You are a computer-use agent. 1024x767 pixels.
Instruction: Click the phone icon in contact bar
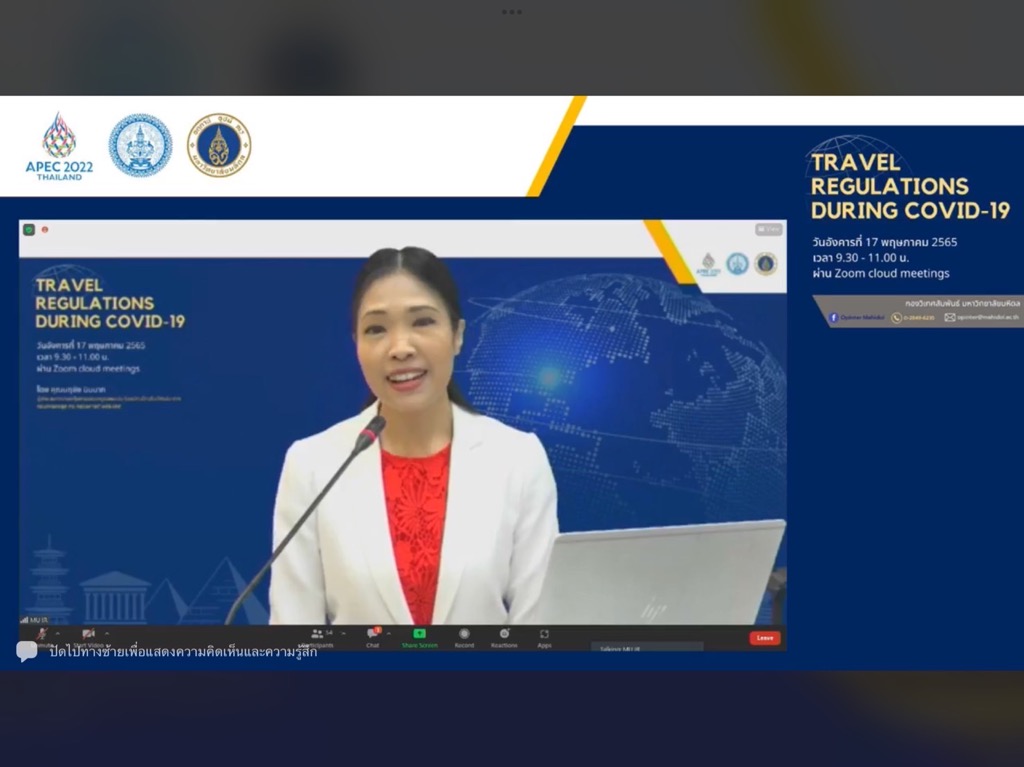[897, 318]
